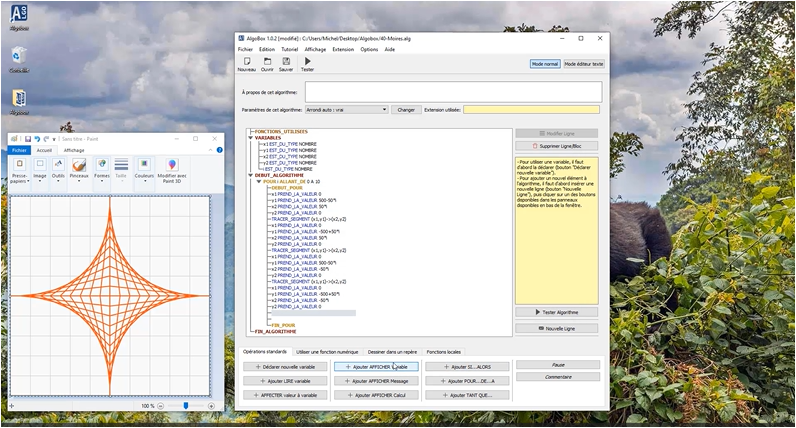Click the zoom-in plus icon in Paint
This screenshot has width=796, height=428.
tap(211, 406)
